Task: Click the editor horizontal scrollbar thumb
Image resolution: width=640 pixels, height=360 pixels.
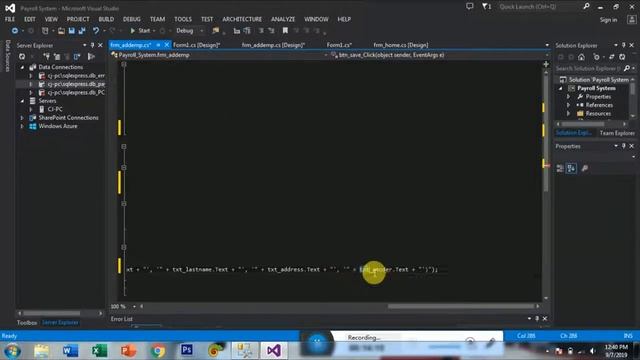Action: (460, 306)
